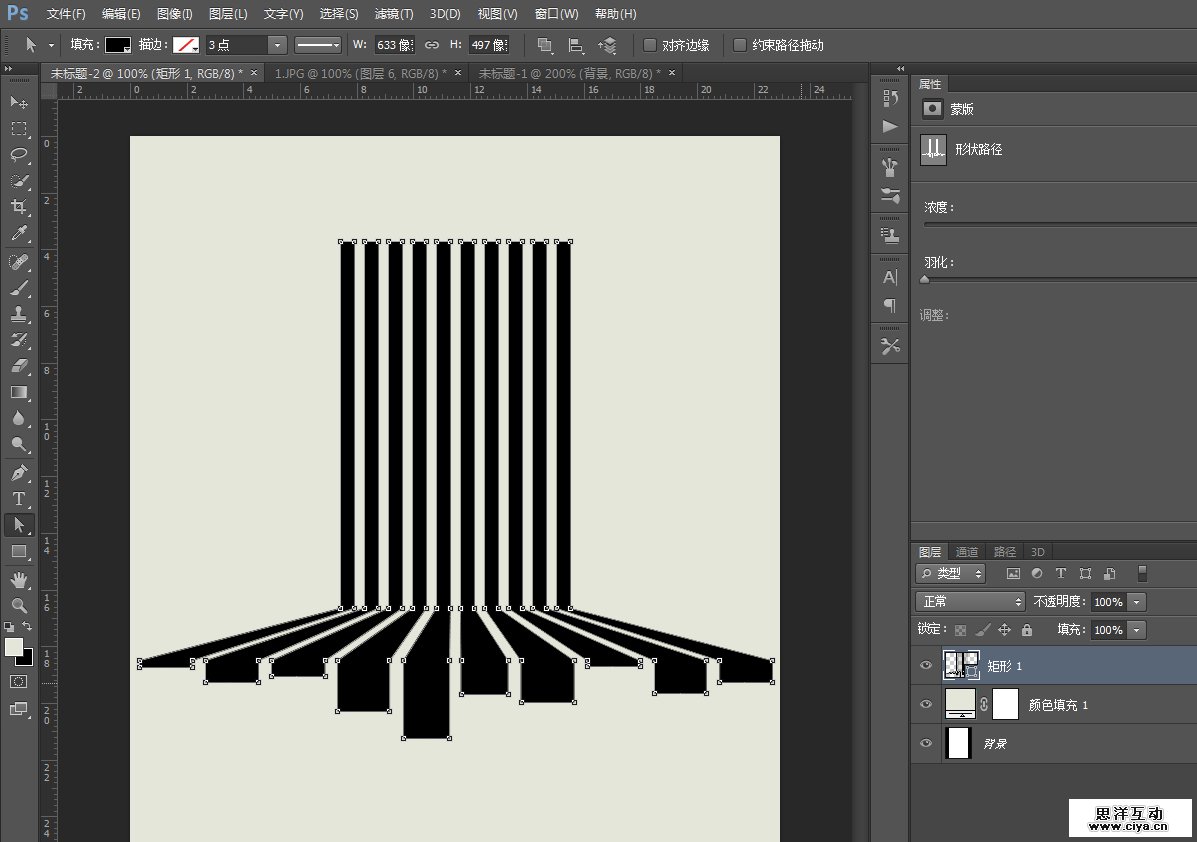Select the Lasso tool
This screenshot has height=842, width=1197.
pos(19,154)
